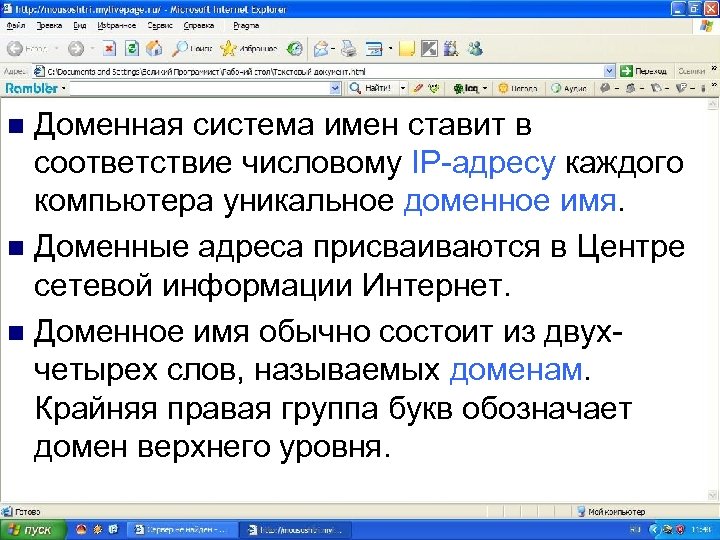This screenshot has width=720, height=540.
Task: Expand the Rambler search field dropdown
Action: [x=336, y=88]
